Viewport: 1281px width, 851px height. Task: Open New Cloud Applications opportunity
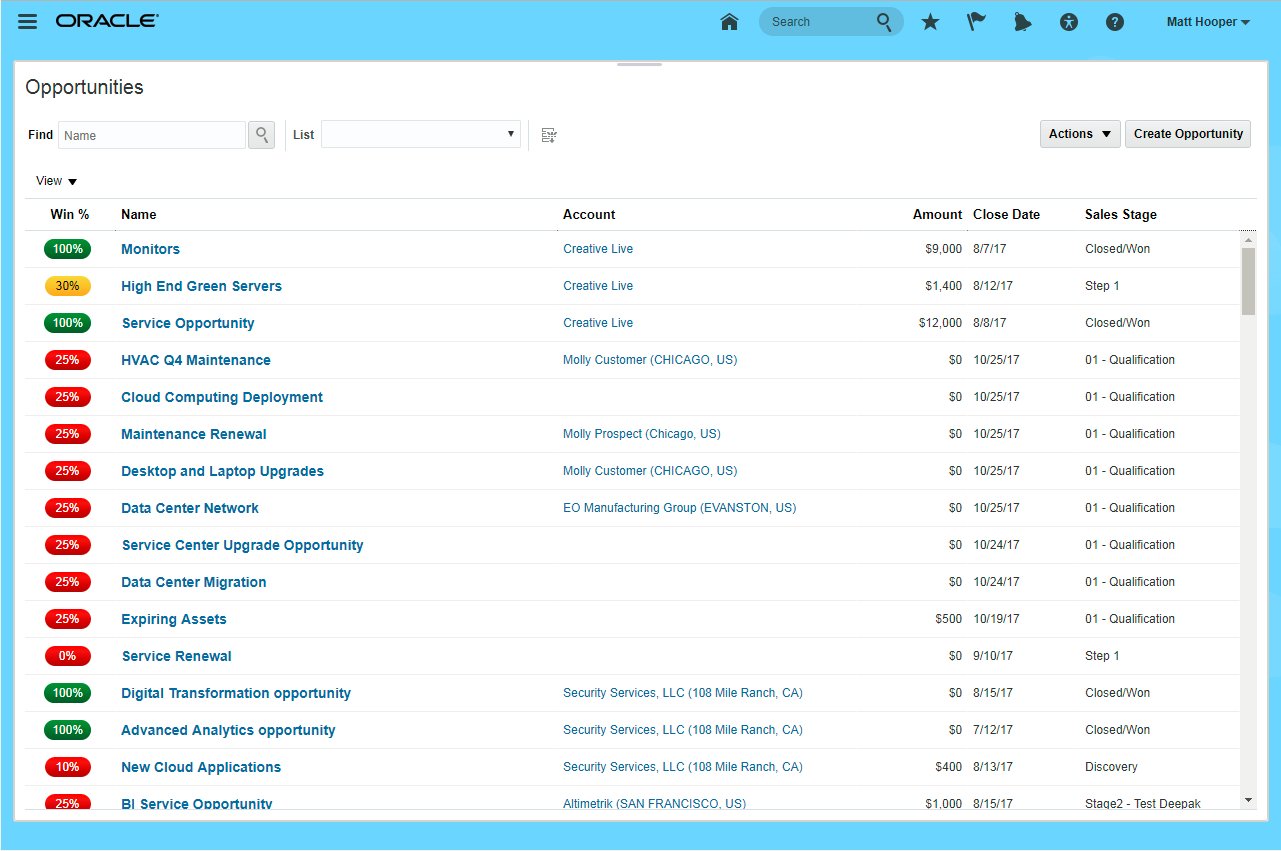coord(201,767)
